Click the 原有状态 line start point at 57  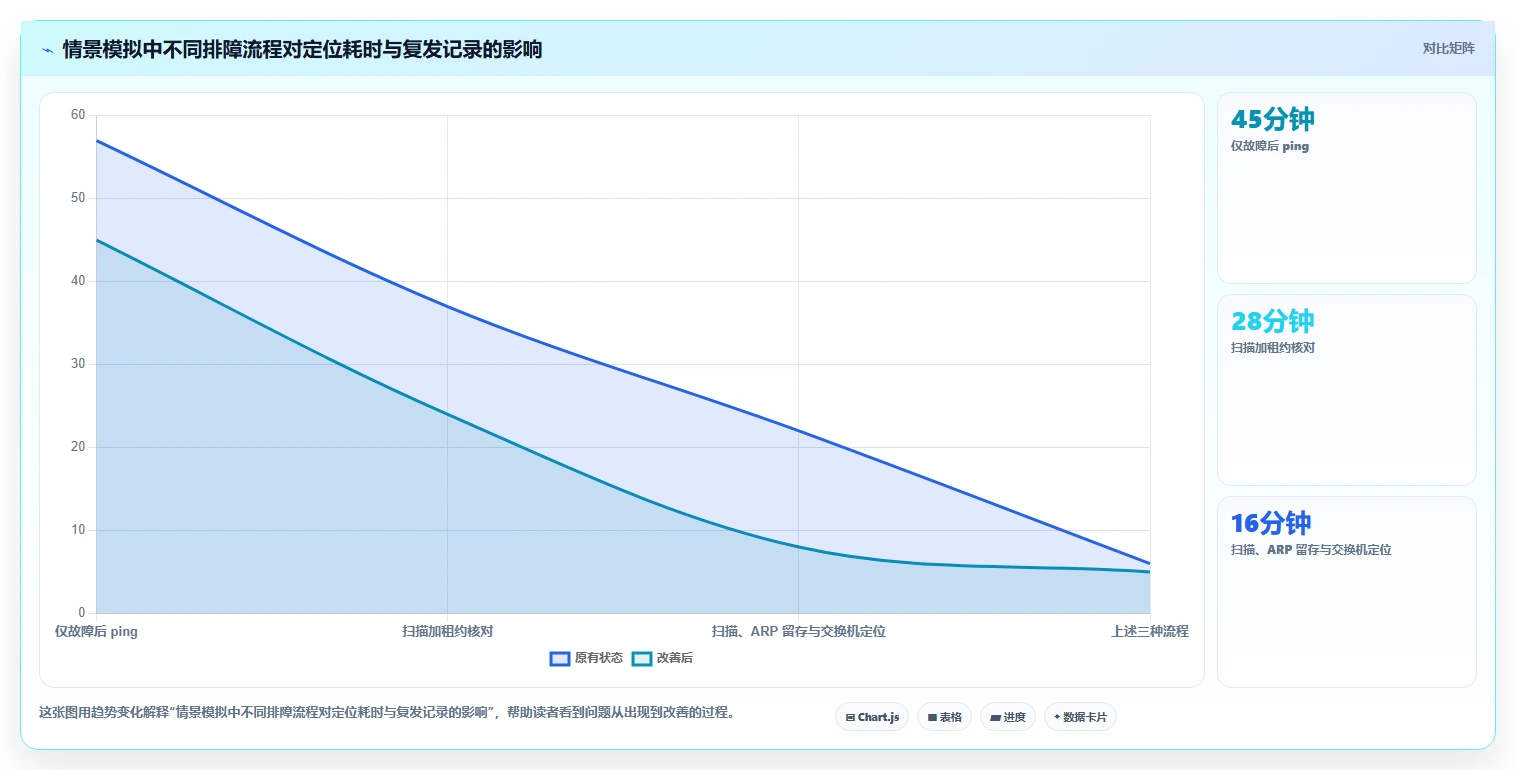tap(97, 140)
